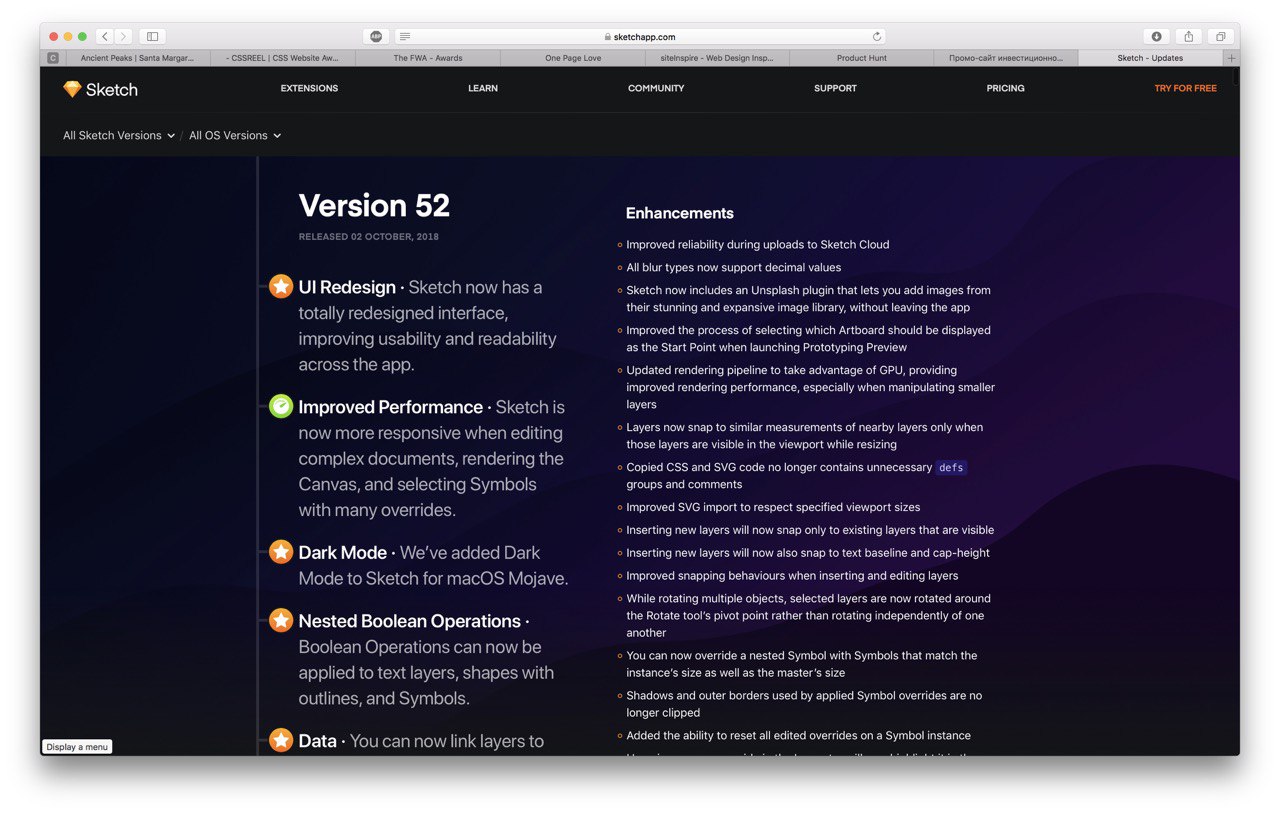Click the Improved Performance feature title
This screenshot has height=813, width=1280.
coord(390,407)
